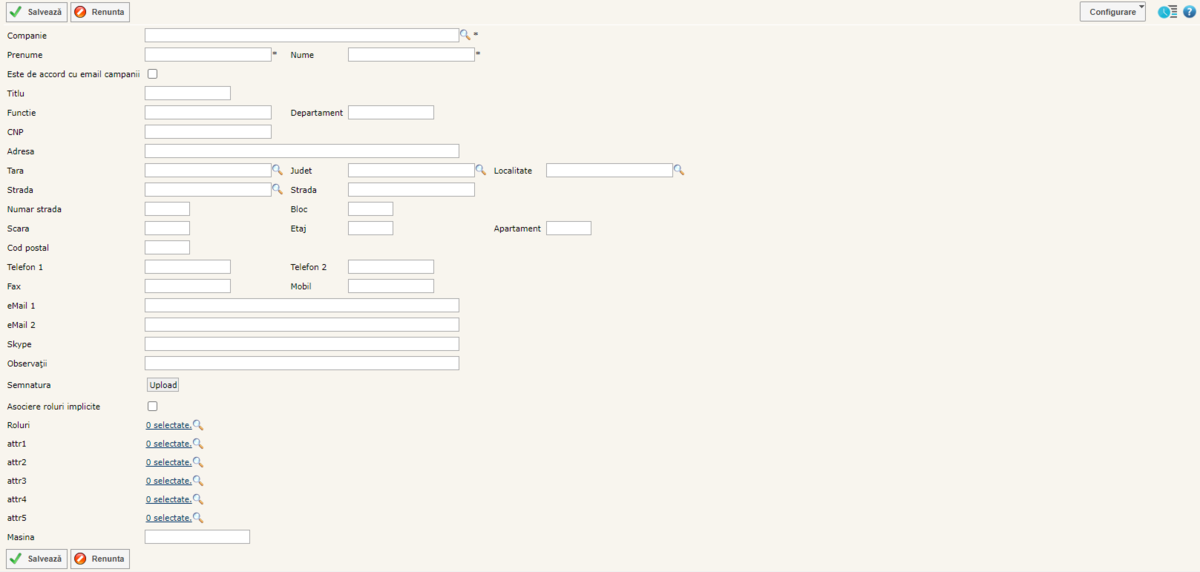Image resolution: width=1200 pixels, height=572 pixels.
Task: Expand the Configurare dropdown button
Action: (1112, 12)
